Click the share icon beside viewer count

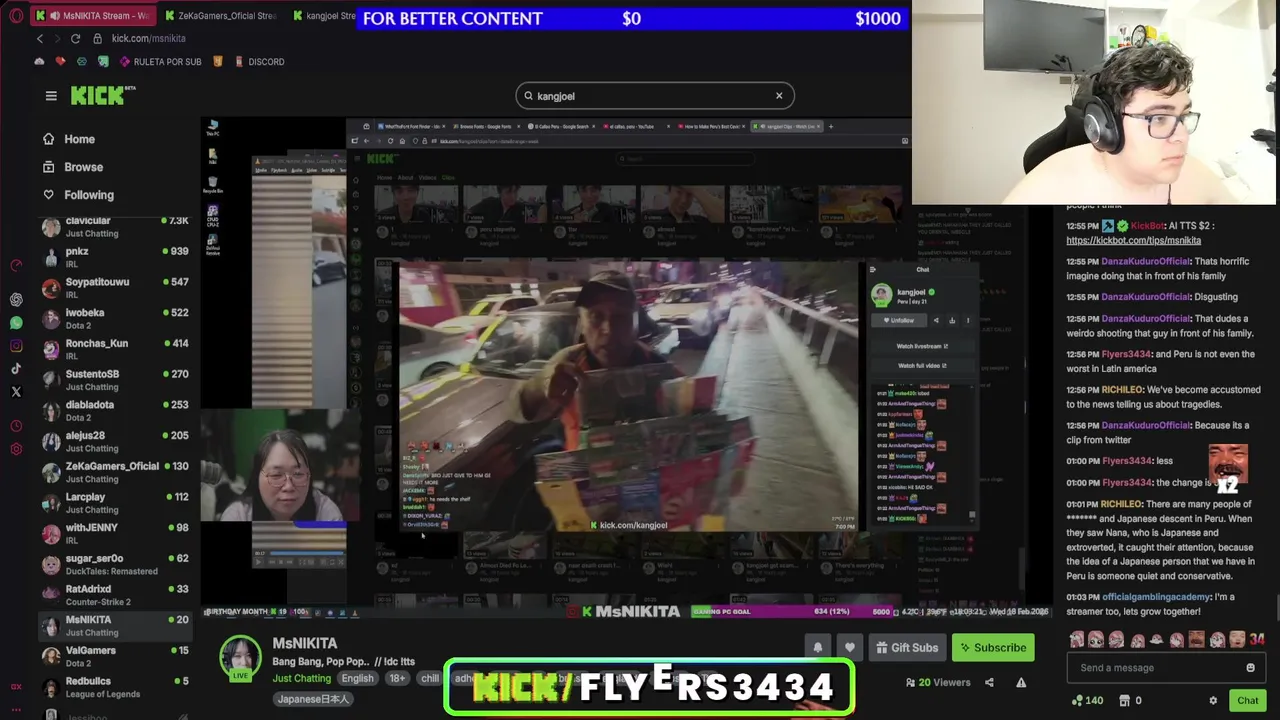pyautogui.click(x=989, y=683)
